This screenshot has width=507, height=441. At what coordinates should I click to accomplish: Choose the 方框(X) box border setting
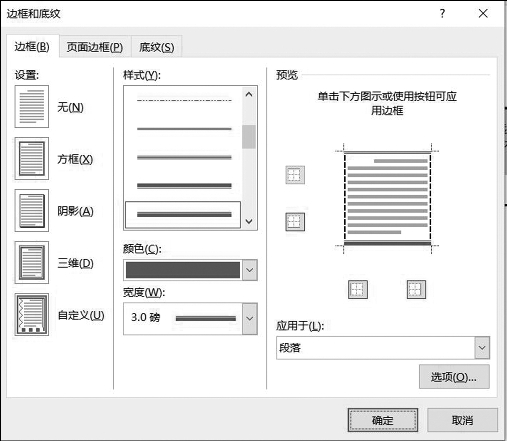[x=32, y=159]
